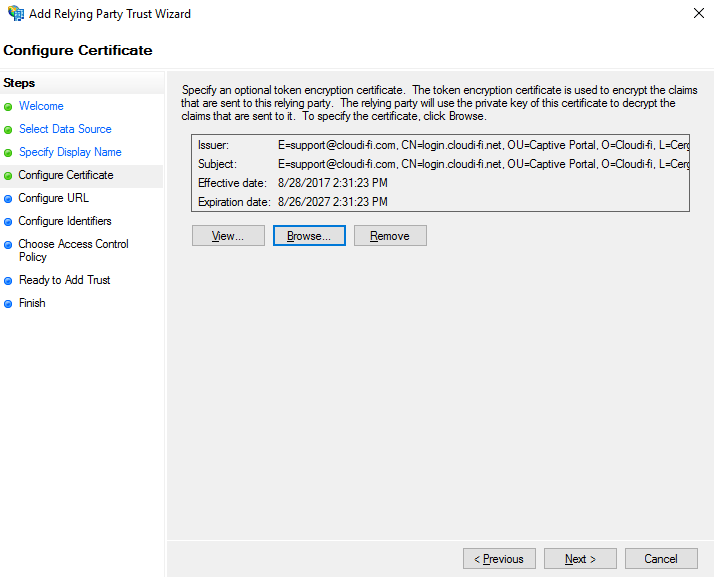Click green bullet beside Specify Display Name
Screen dimensions: 714x577
pyautogui.click(x=8, y=153)
